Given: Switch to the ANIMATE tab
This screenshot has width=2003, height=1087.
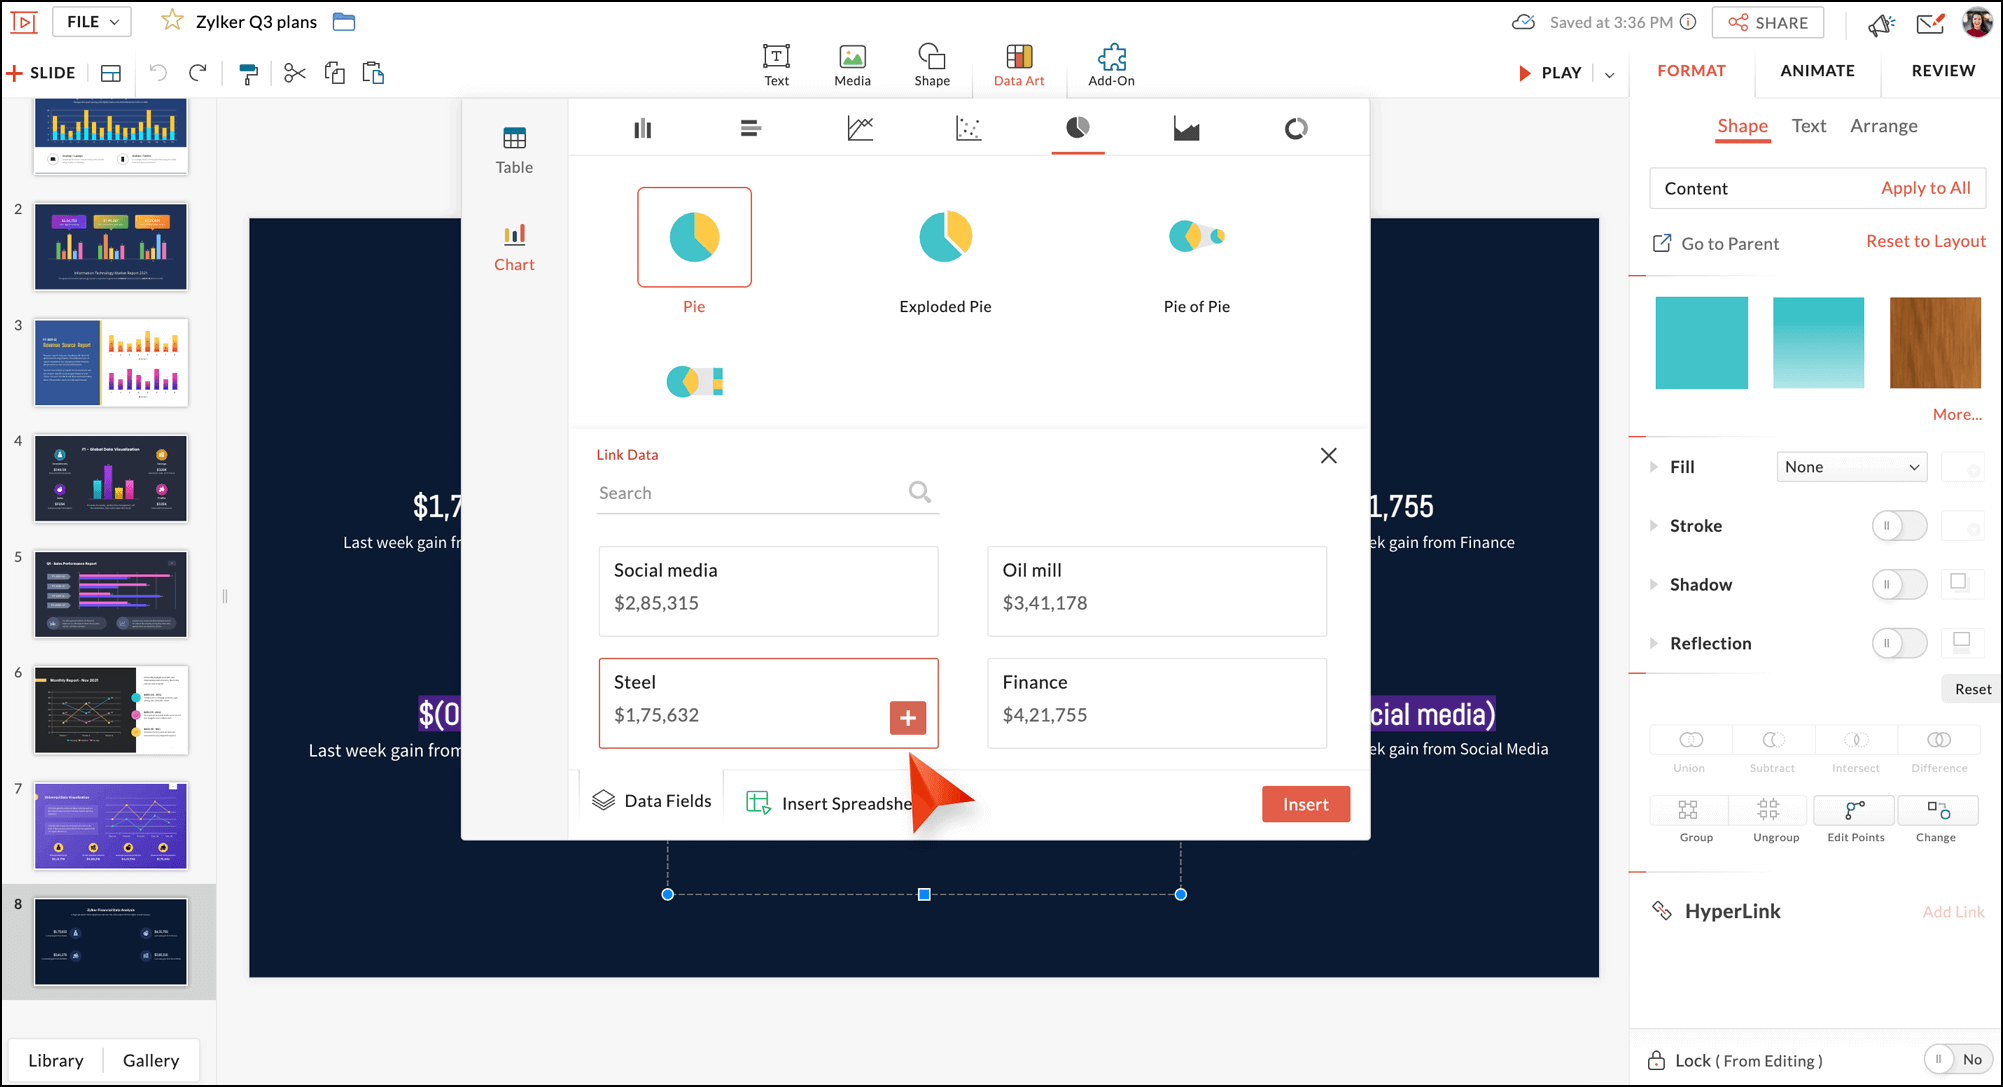Looking at the screenshot, I should 1817,70.
